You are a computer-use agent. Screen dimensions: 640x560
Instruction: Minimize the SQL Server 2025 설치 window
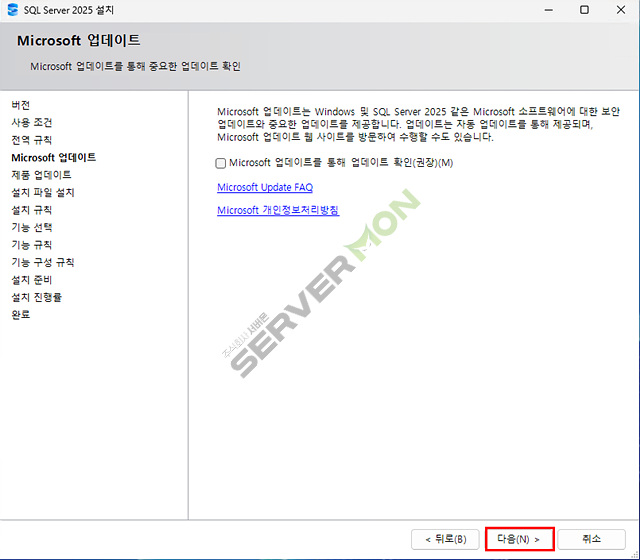(x=549, y=10)
